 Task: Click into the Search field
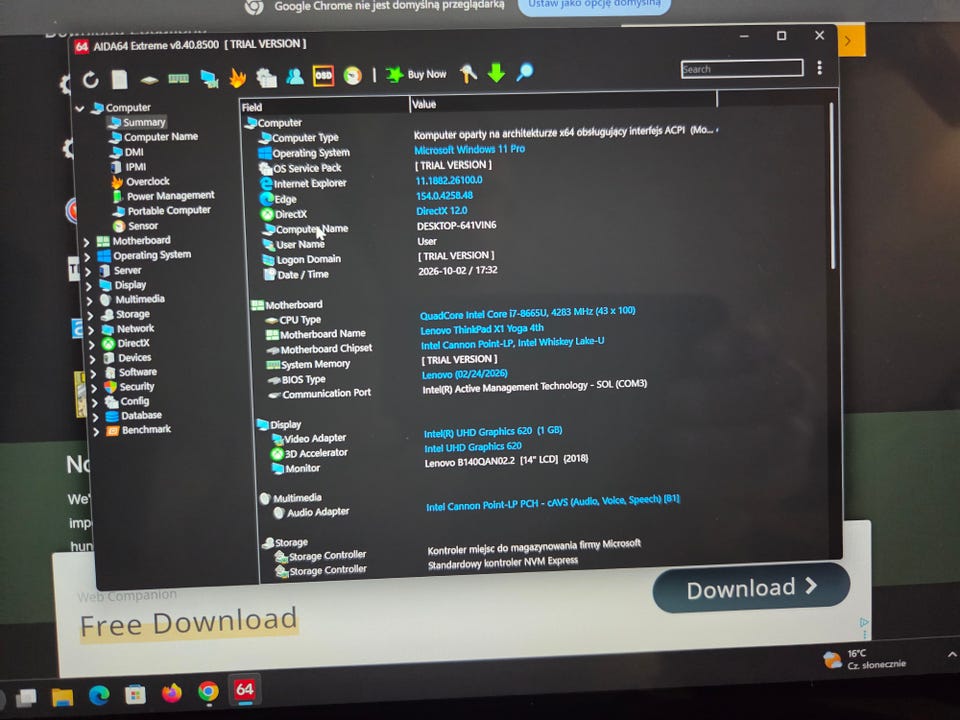tap(742, 69)
